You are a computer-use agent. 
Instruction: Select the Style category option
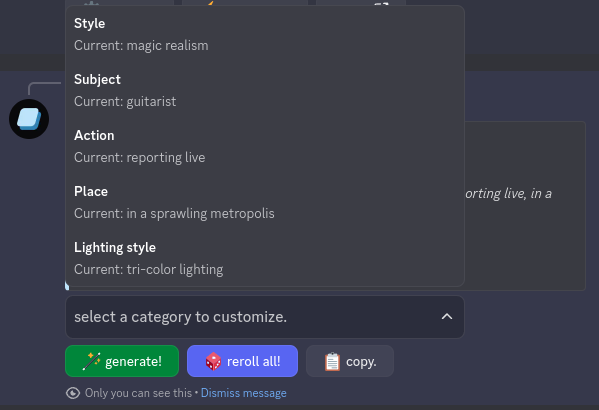click(265, 34)
